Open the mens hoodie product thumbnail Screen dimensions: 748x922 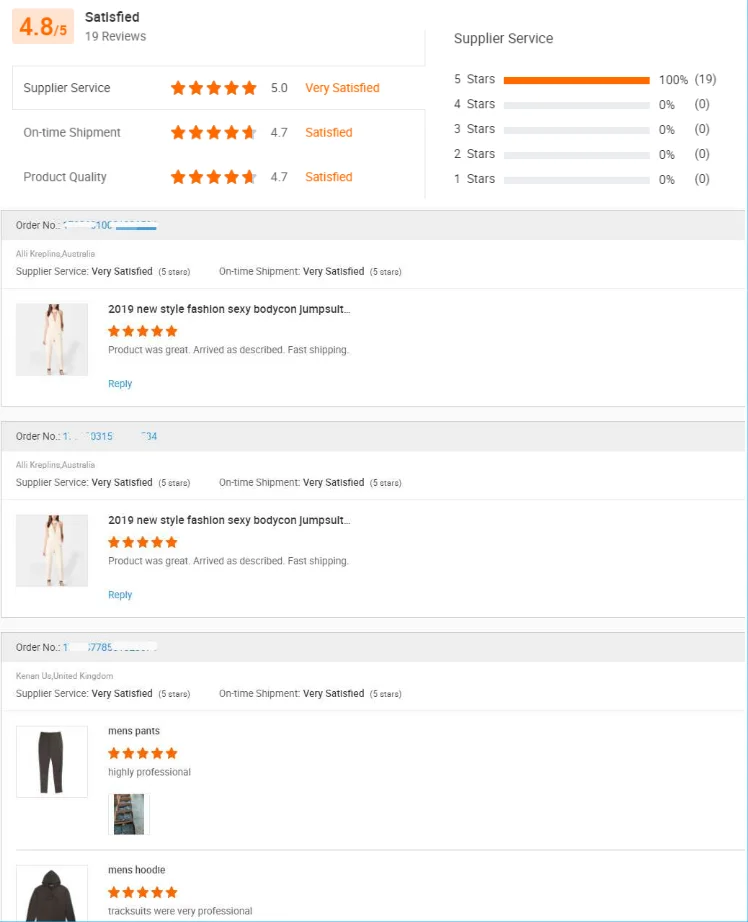click(52, 893)
